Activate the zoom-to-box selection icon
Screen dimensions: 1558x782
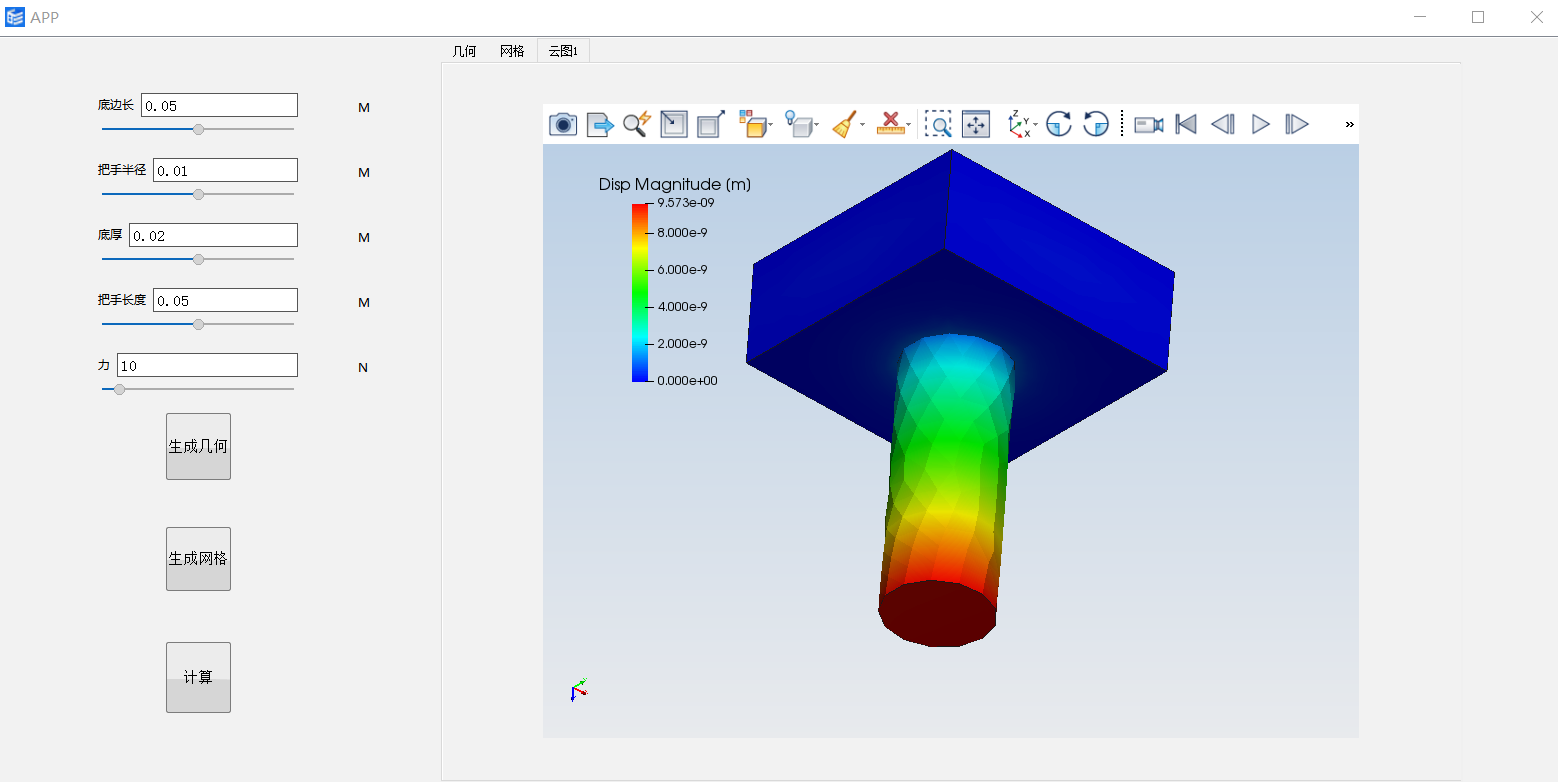point(938,124)
